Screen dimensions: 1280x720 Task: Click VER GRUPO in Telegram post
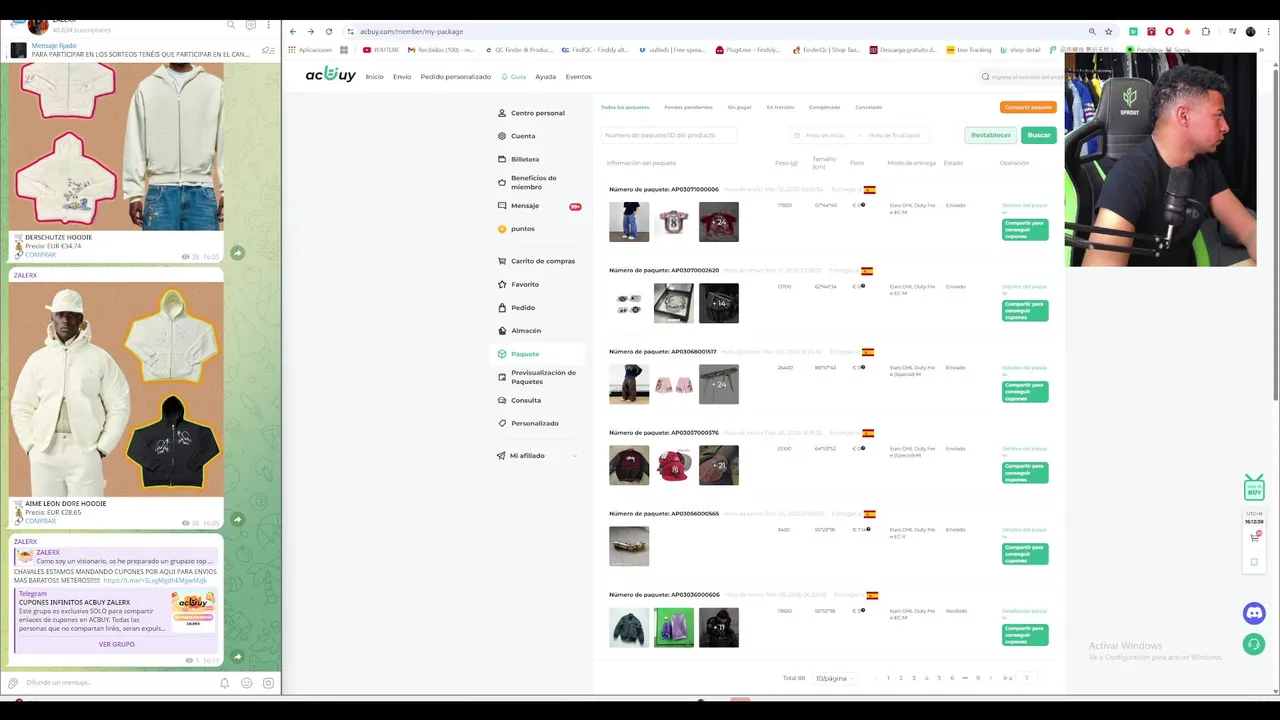click(116, 644)
